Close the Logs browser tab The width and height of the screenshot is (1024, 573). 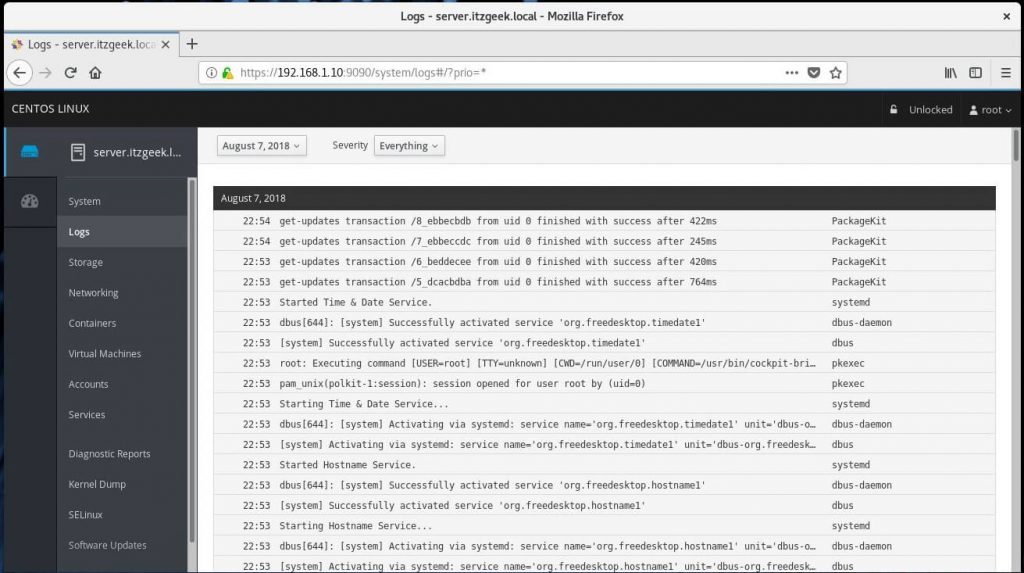(x=165, y=44)
